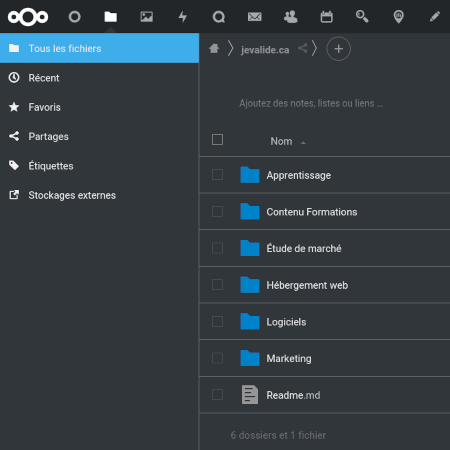Tick the select-all checkbox in header
Viewport: 450px width, 450px height.
coord(217,139)
